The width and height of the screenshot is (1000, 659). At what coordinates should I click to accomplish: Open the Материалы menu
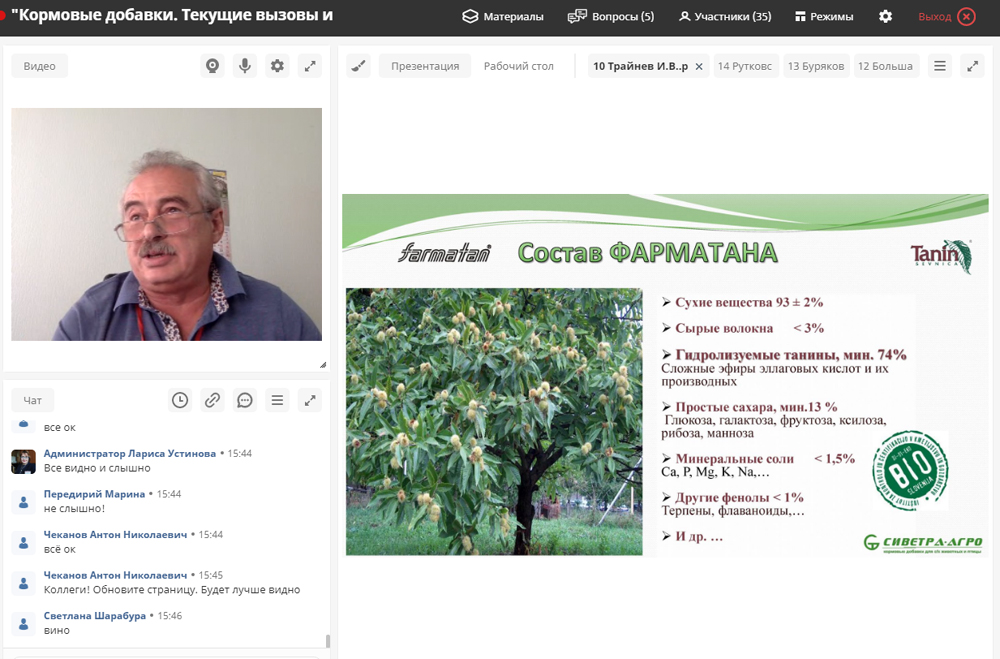tap(503, 17)
